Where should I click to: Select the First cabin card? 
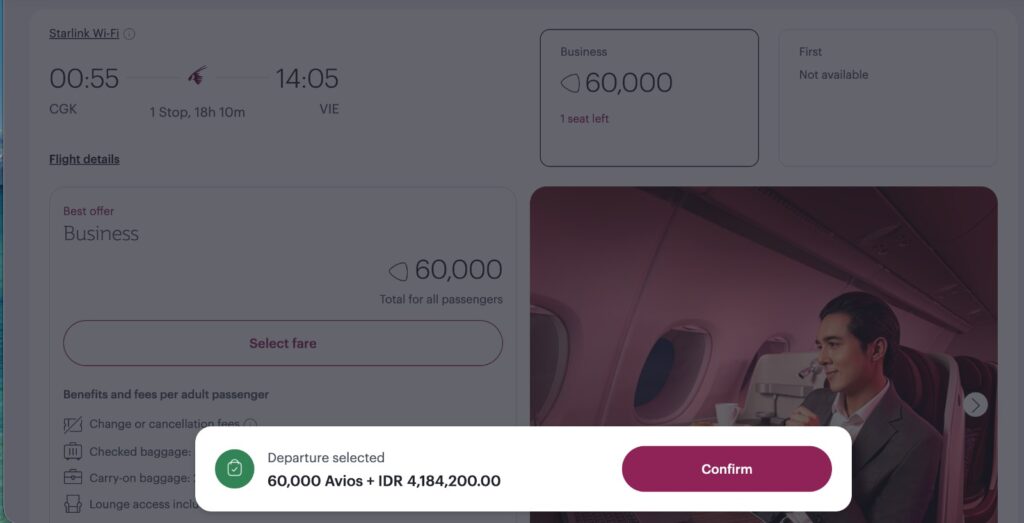tap(888, 98)
